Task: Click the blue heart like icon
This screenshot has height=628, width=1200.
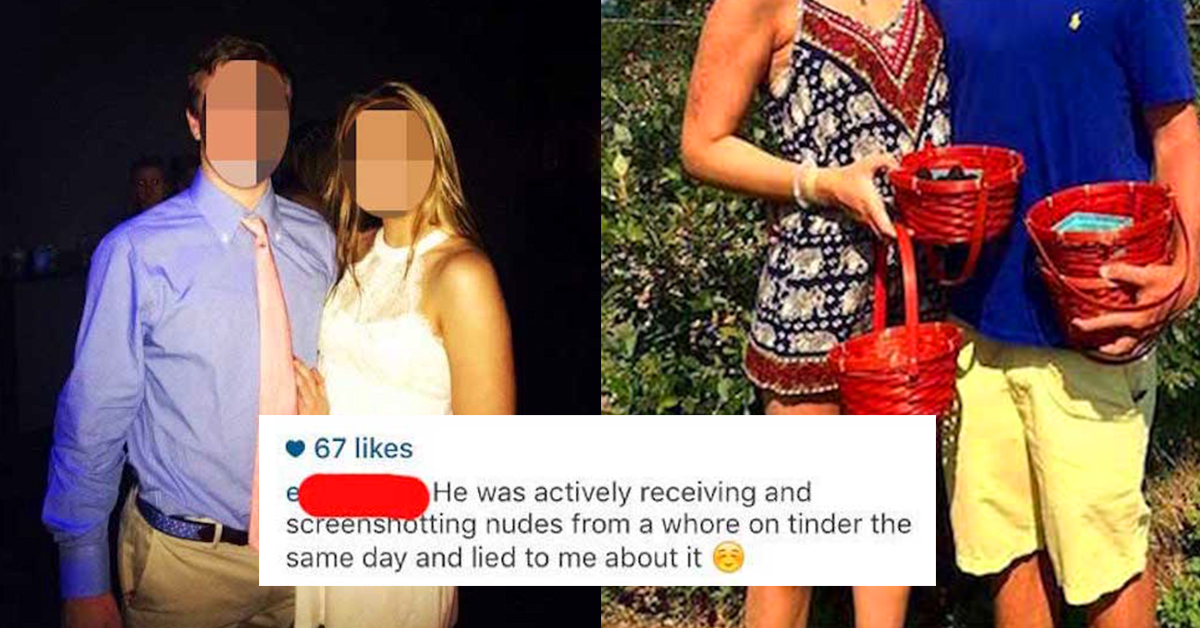Action: [296, 449]
